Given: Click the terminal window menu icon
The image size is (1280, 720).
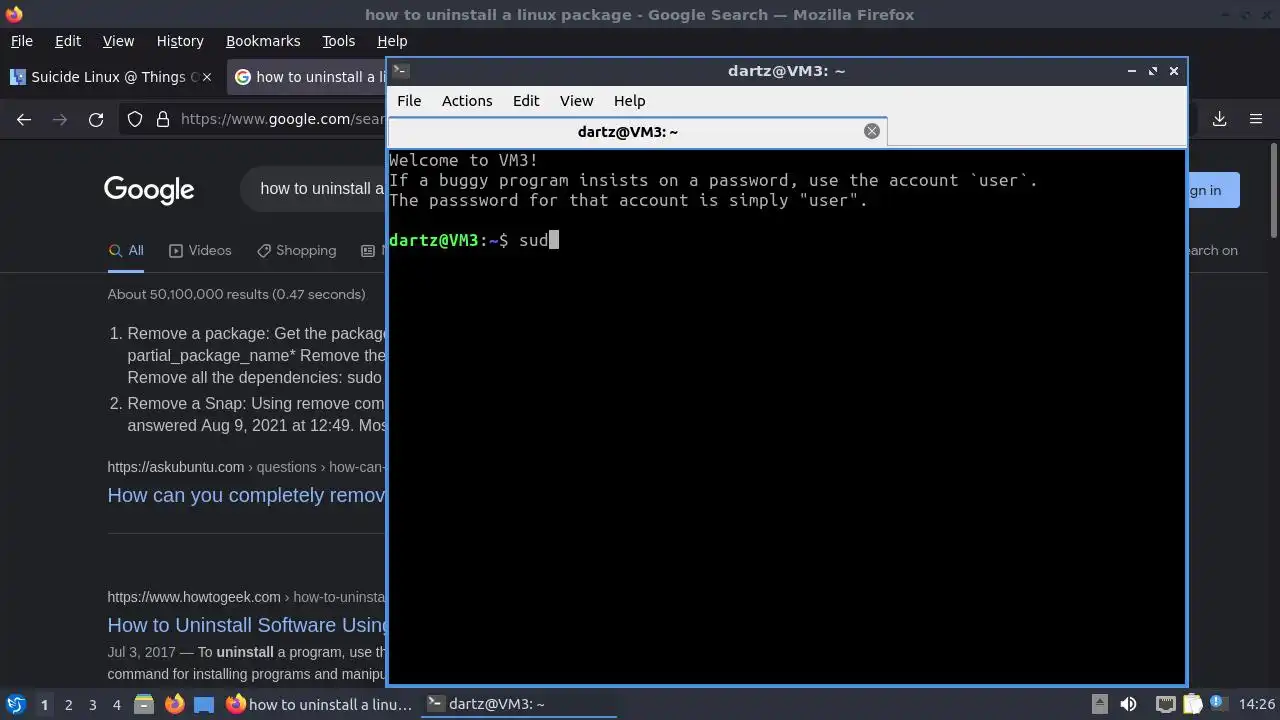Looking at the screenshot, I should (400, 71).
